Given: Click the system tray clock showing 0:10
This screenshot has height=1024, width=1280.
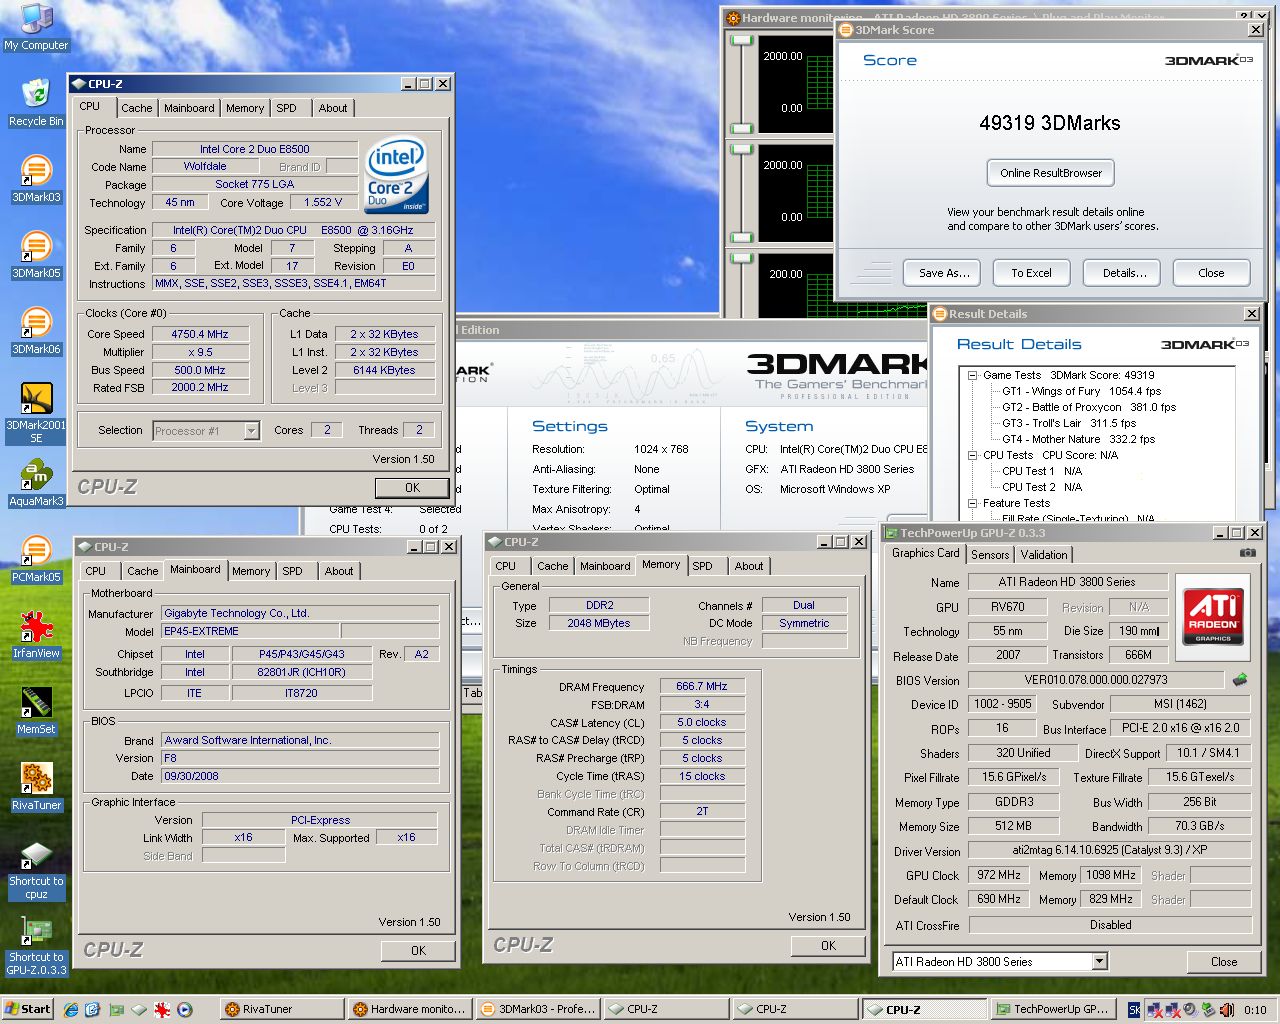Looking at the screenshot, I should click(x=1255, y=1010).
